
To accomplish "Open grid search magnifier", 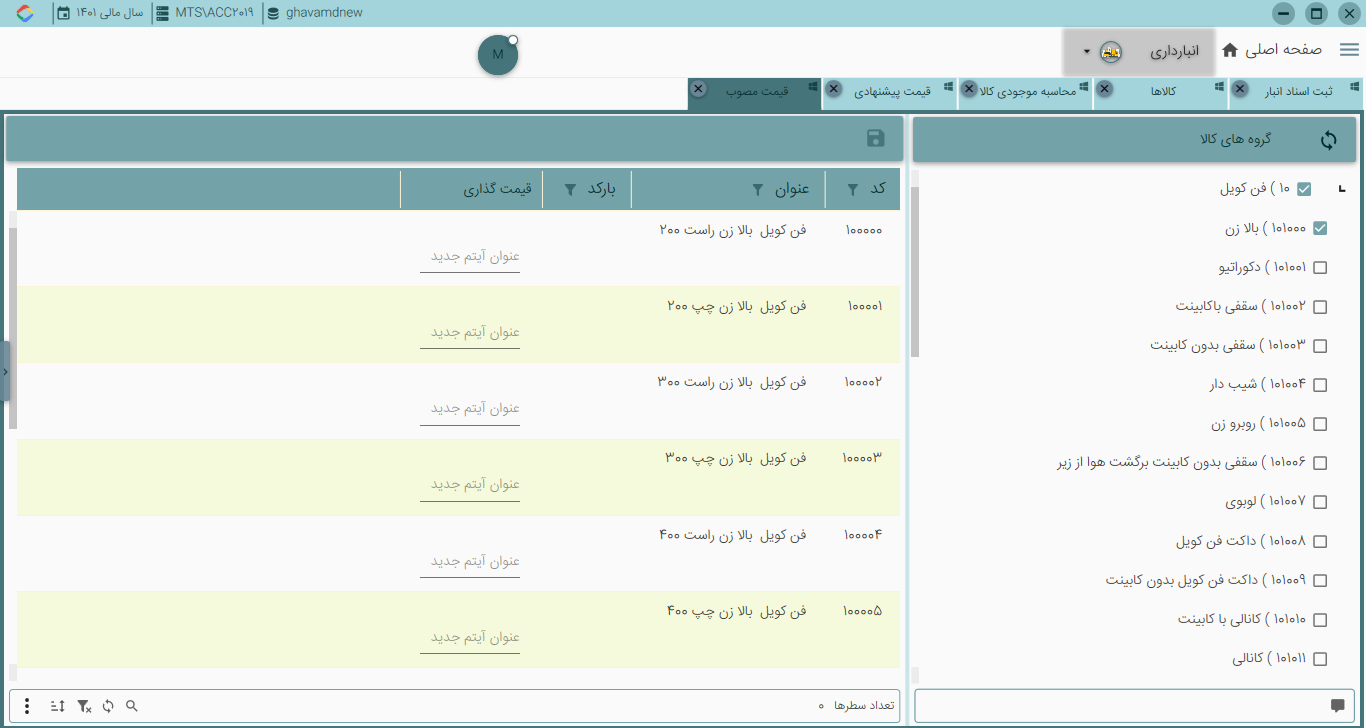I will pos(131,706).
